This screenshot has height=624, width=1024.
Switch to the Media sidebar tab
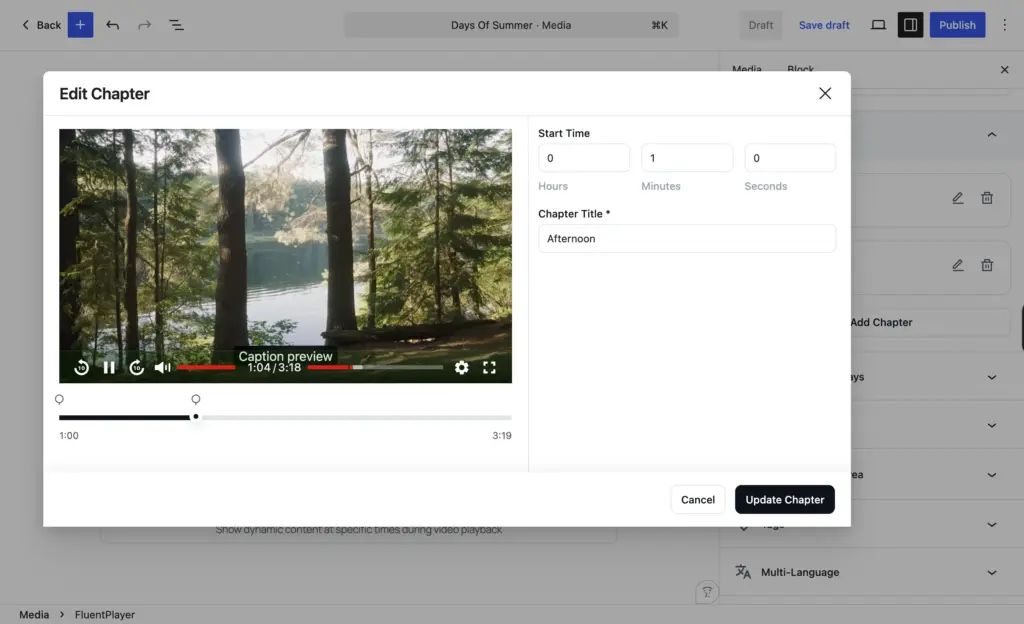pos(746,68)
